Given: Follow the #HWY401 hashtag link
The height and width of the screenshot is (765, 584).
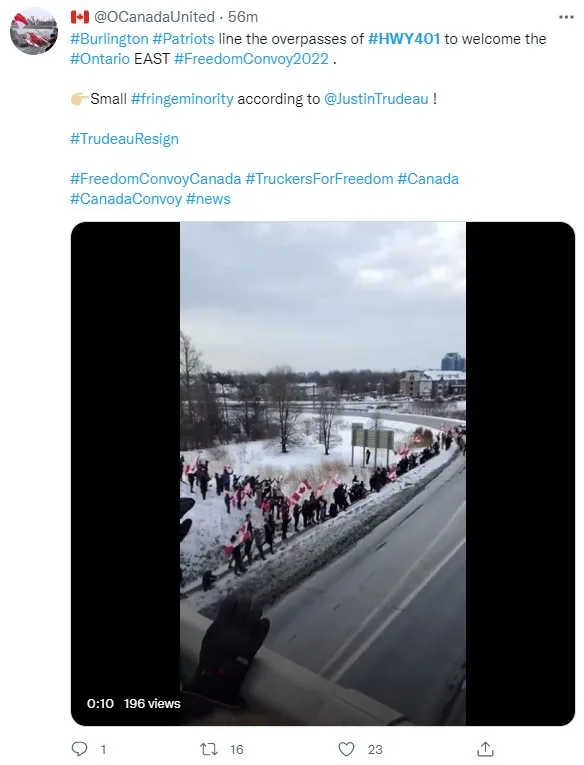Looking at the screenshot, I should 404,39.
